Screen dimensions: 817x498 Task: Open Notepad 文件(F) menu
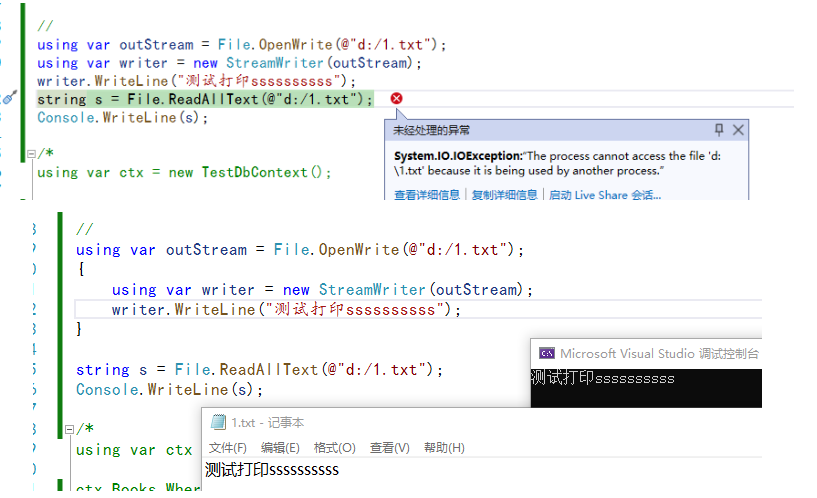point(228,447)
